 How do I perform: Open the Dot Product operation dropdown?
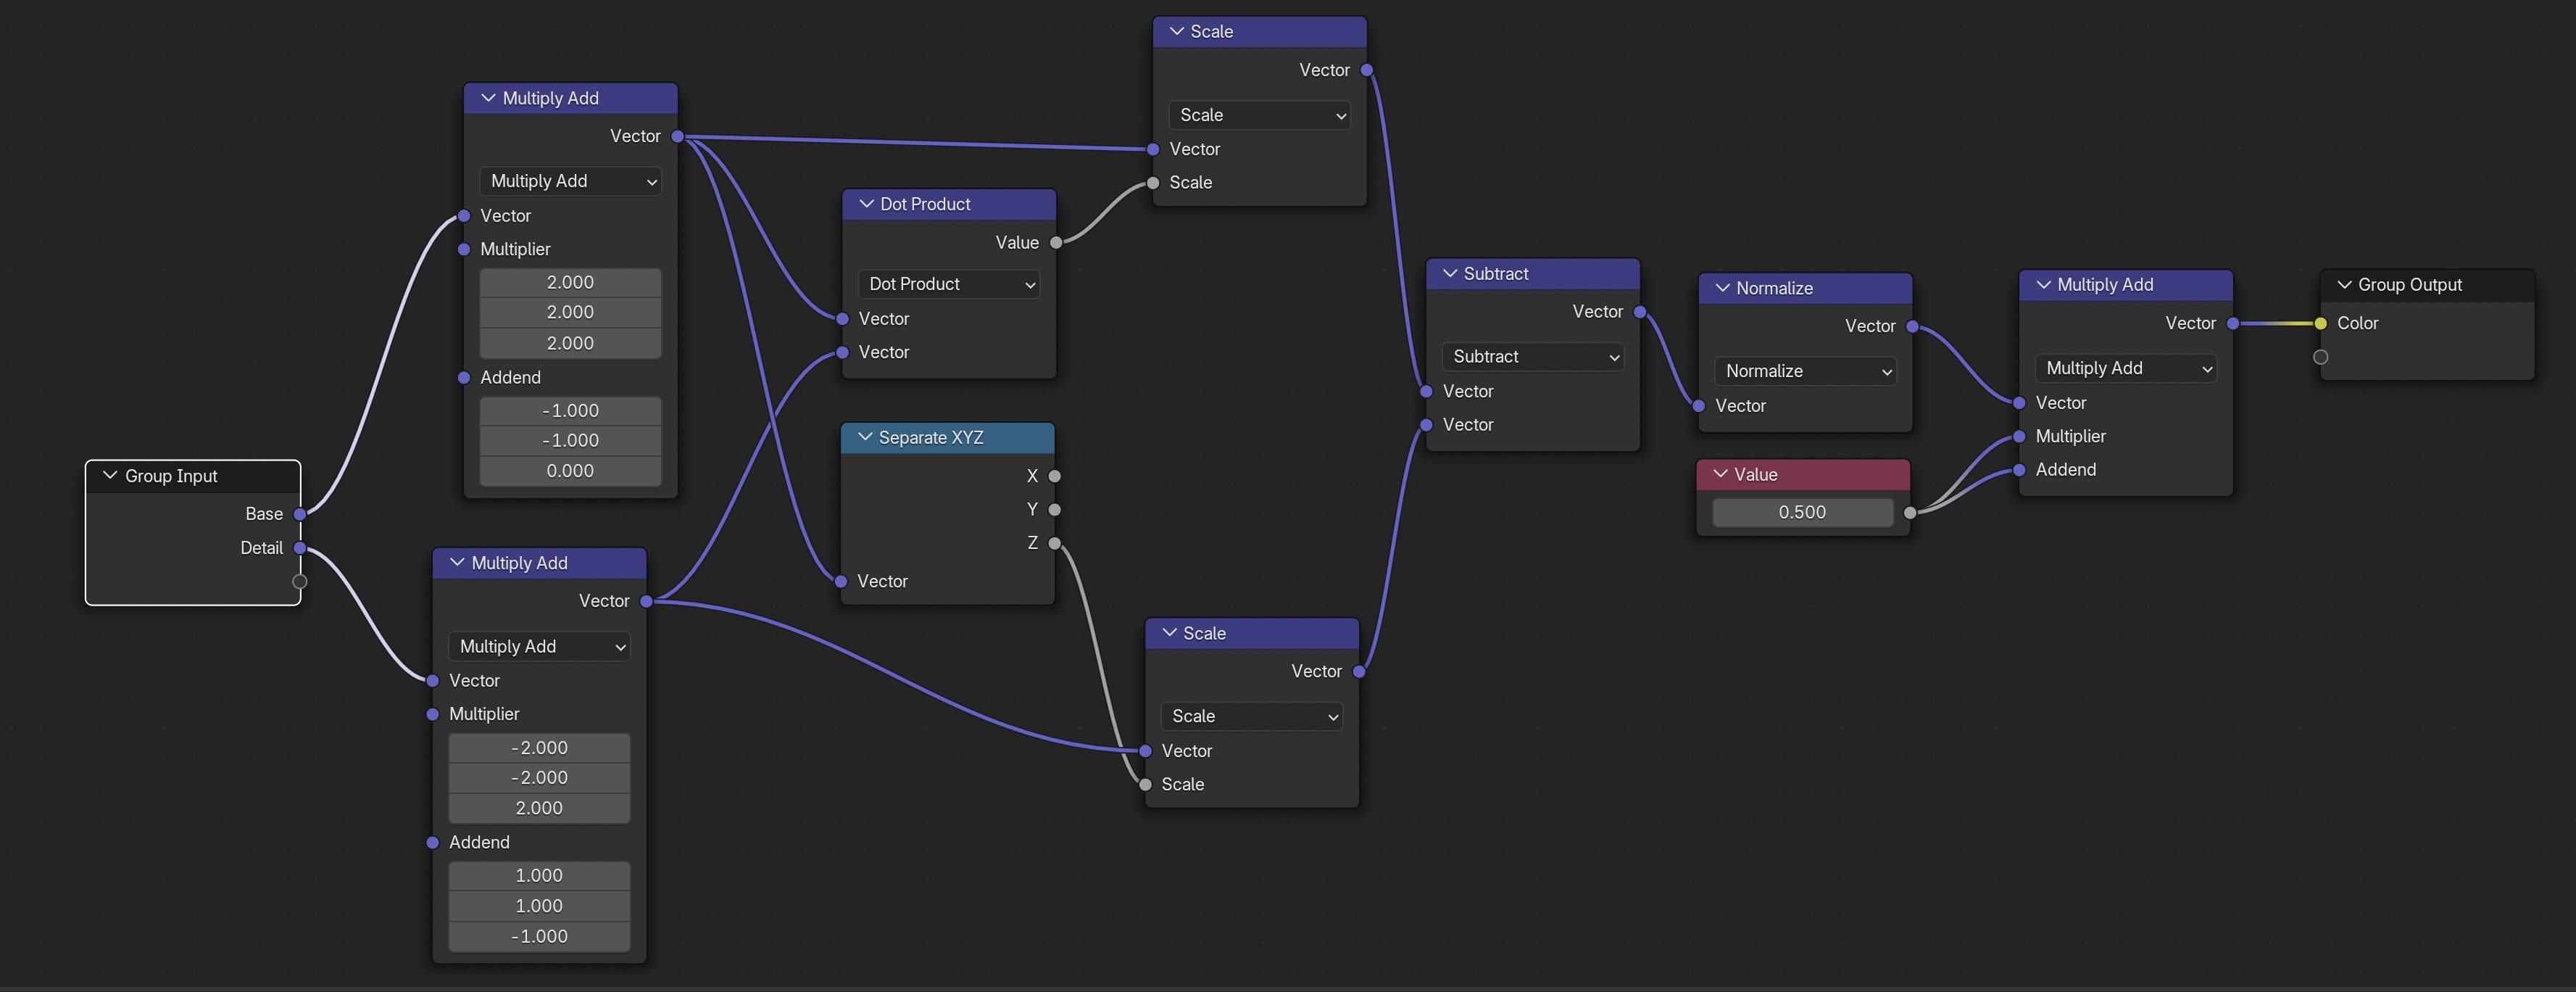tap(948, 284)
